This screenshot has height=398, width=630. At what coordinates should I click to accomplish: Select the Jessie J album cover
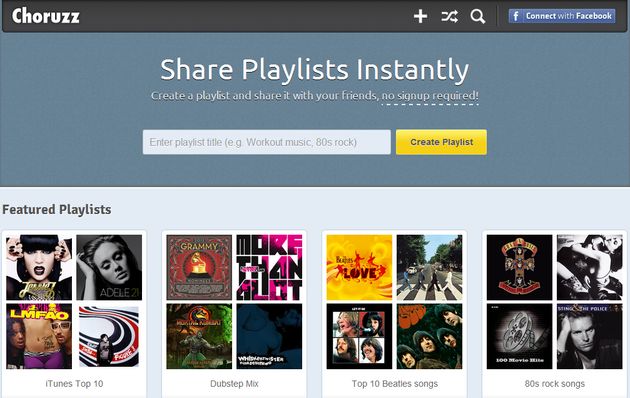pos(39,267)
